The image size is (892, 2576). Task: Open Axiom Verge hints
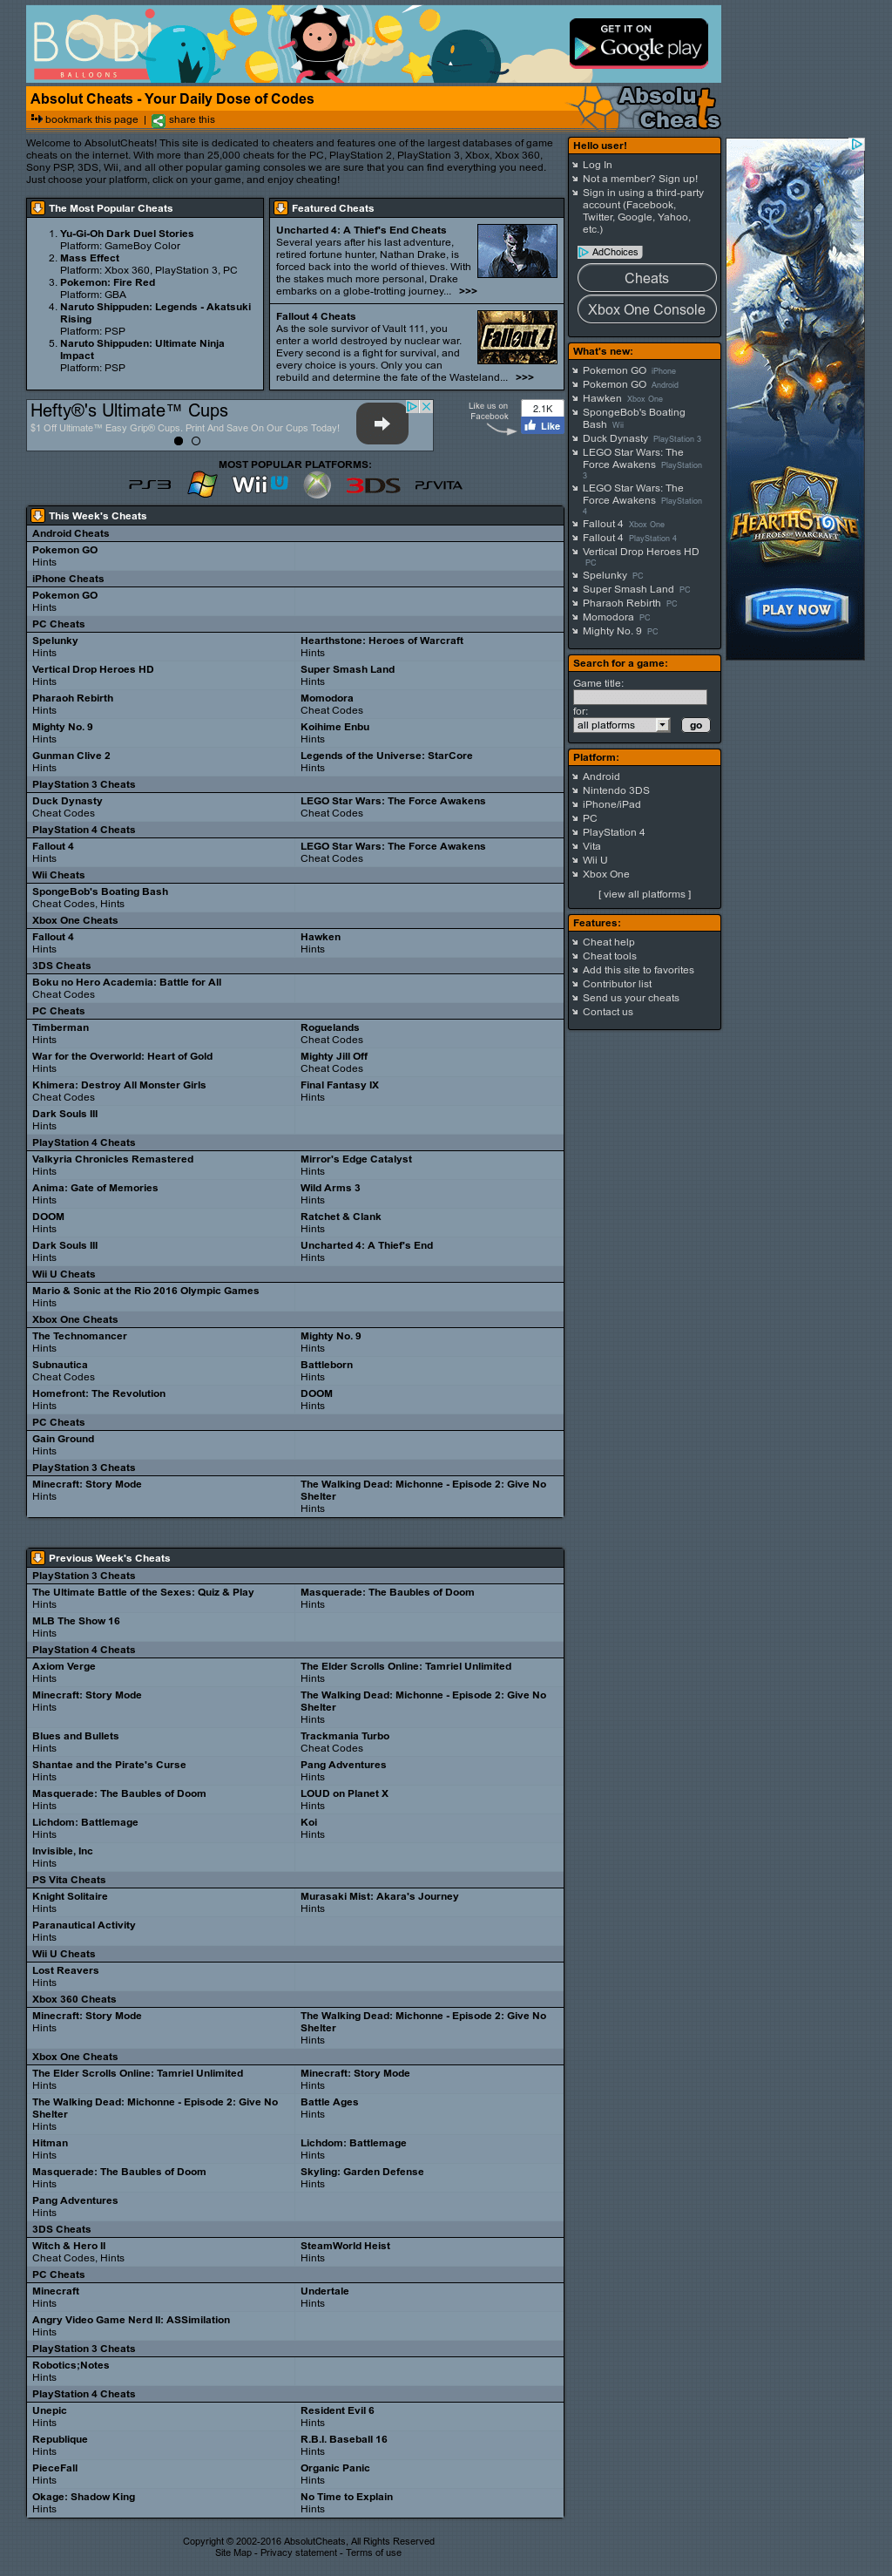(x=64, y=1666)
